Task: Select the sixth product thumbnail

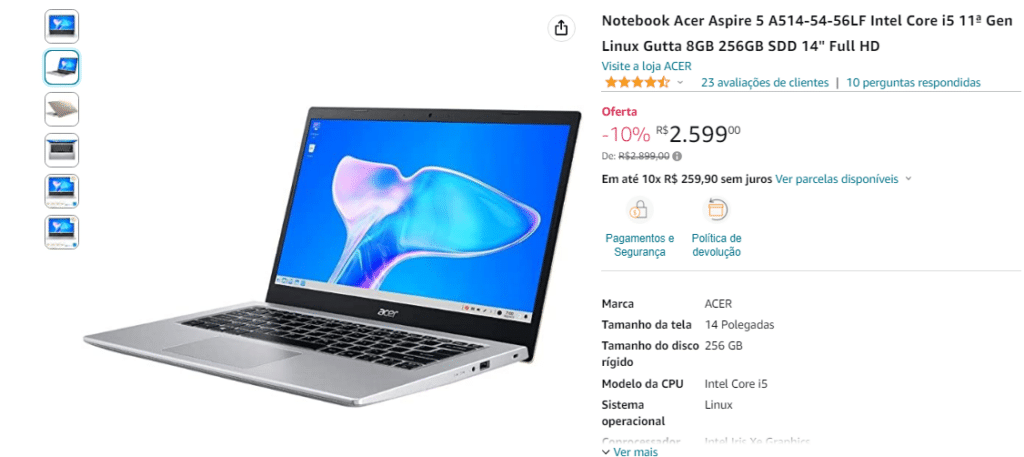Action: click(x=62, y=232)
